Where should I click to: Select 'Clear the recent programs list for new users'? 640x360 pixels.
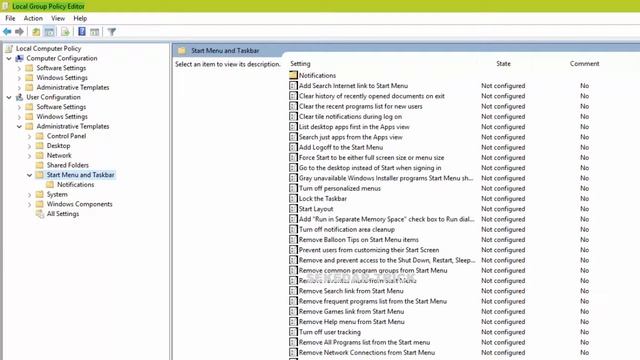(361, 106)
